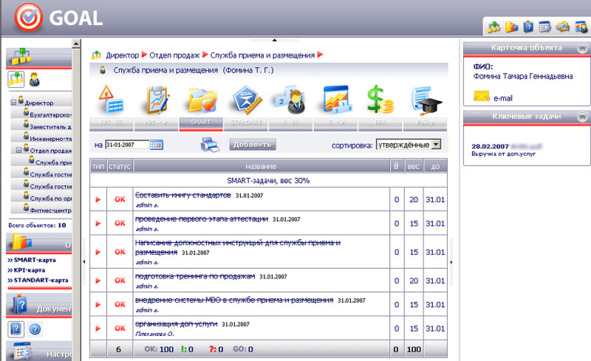Open the help book icon in top toolbar

(x=528, y=27)
